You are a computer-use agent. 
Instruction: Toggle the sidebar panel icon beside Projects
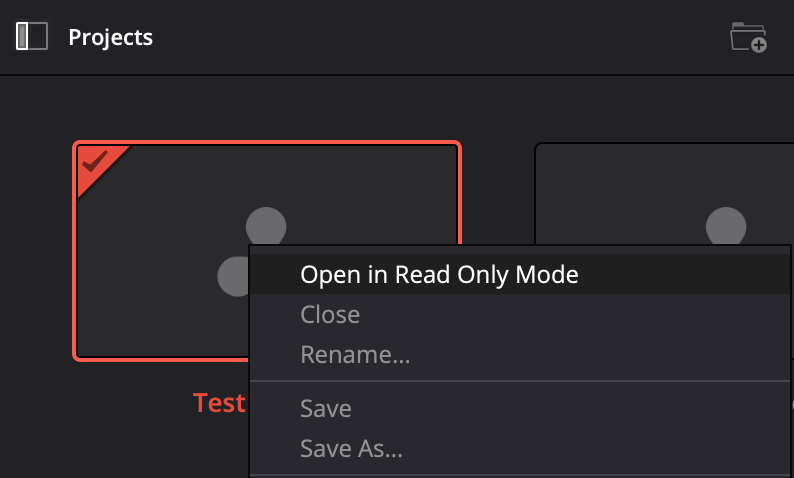(x=32, y=37)
